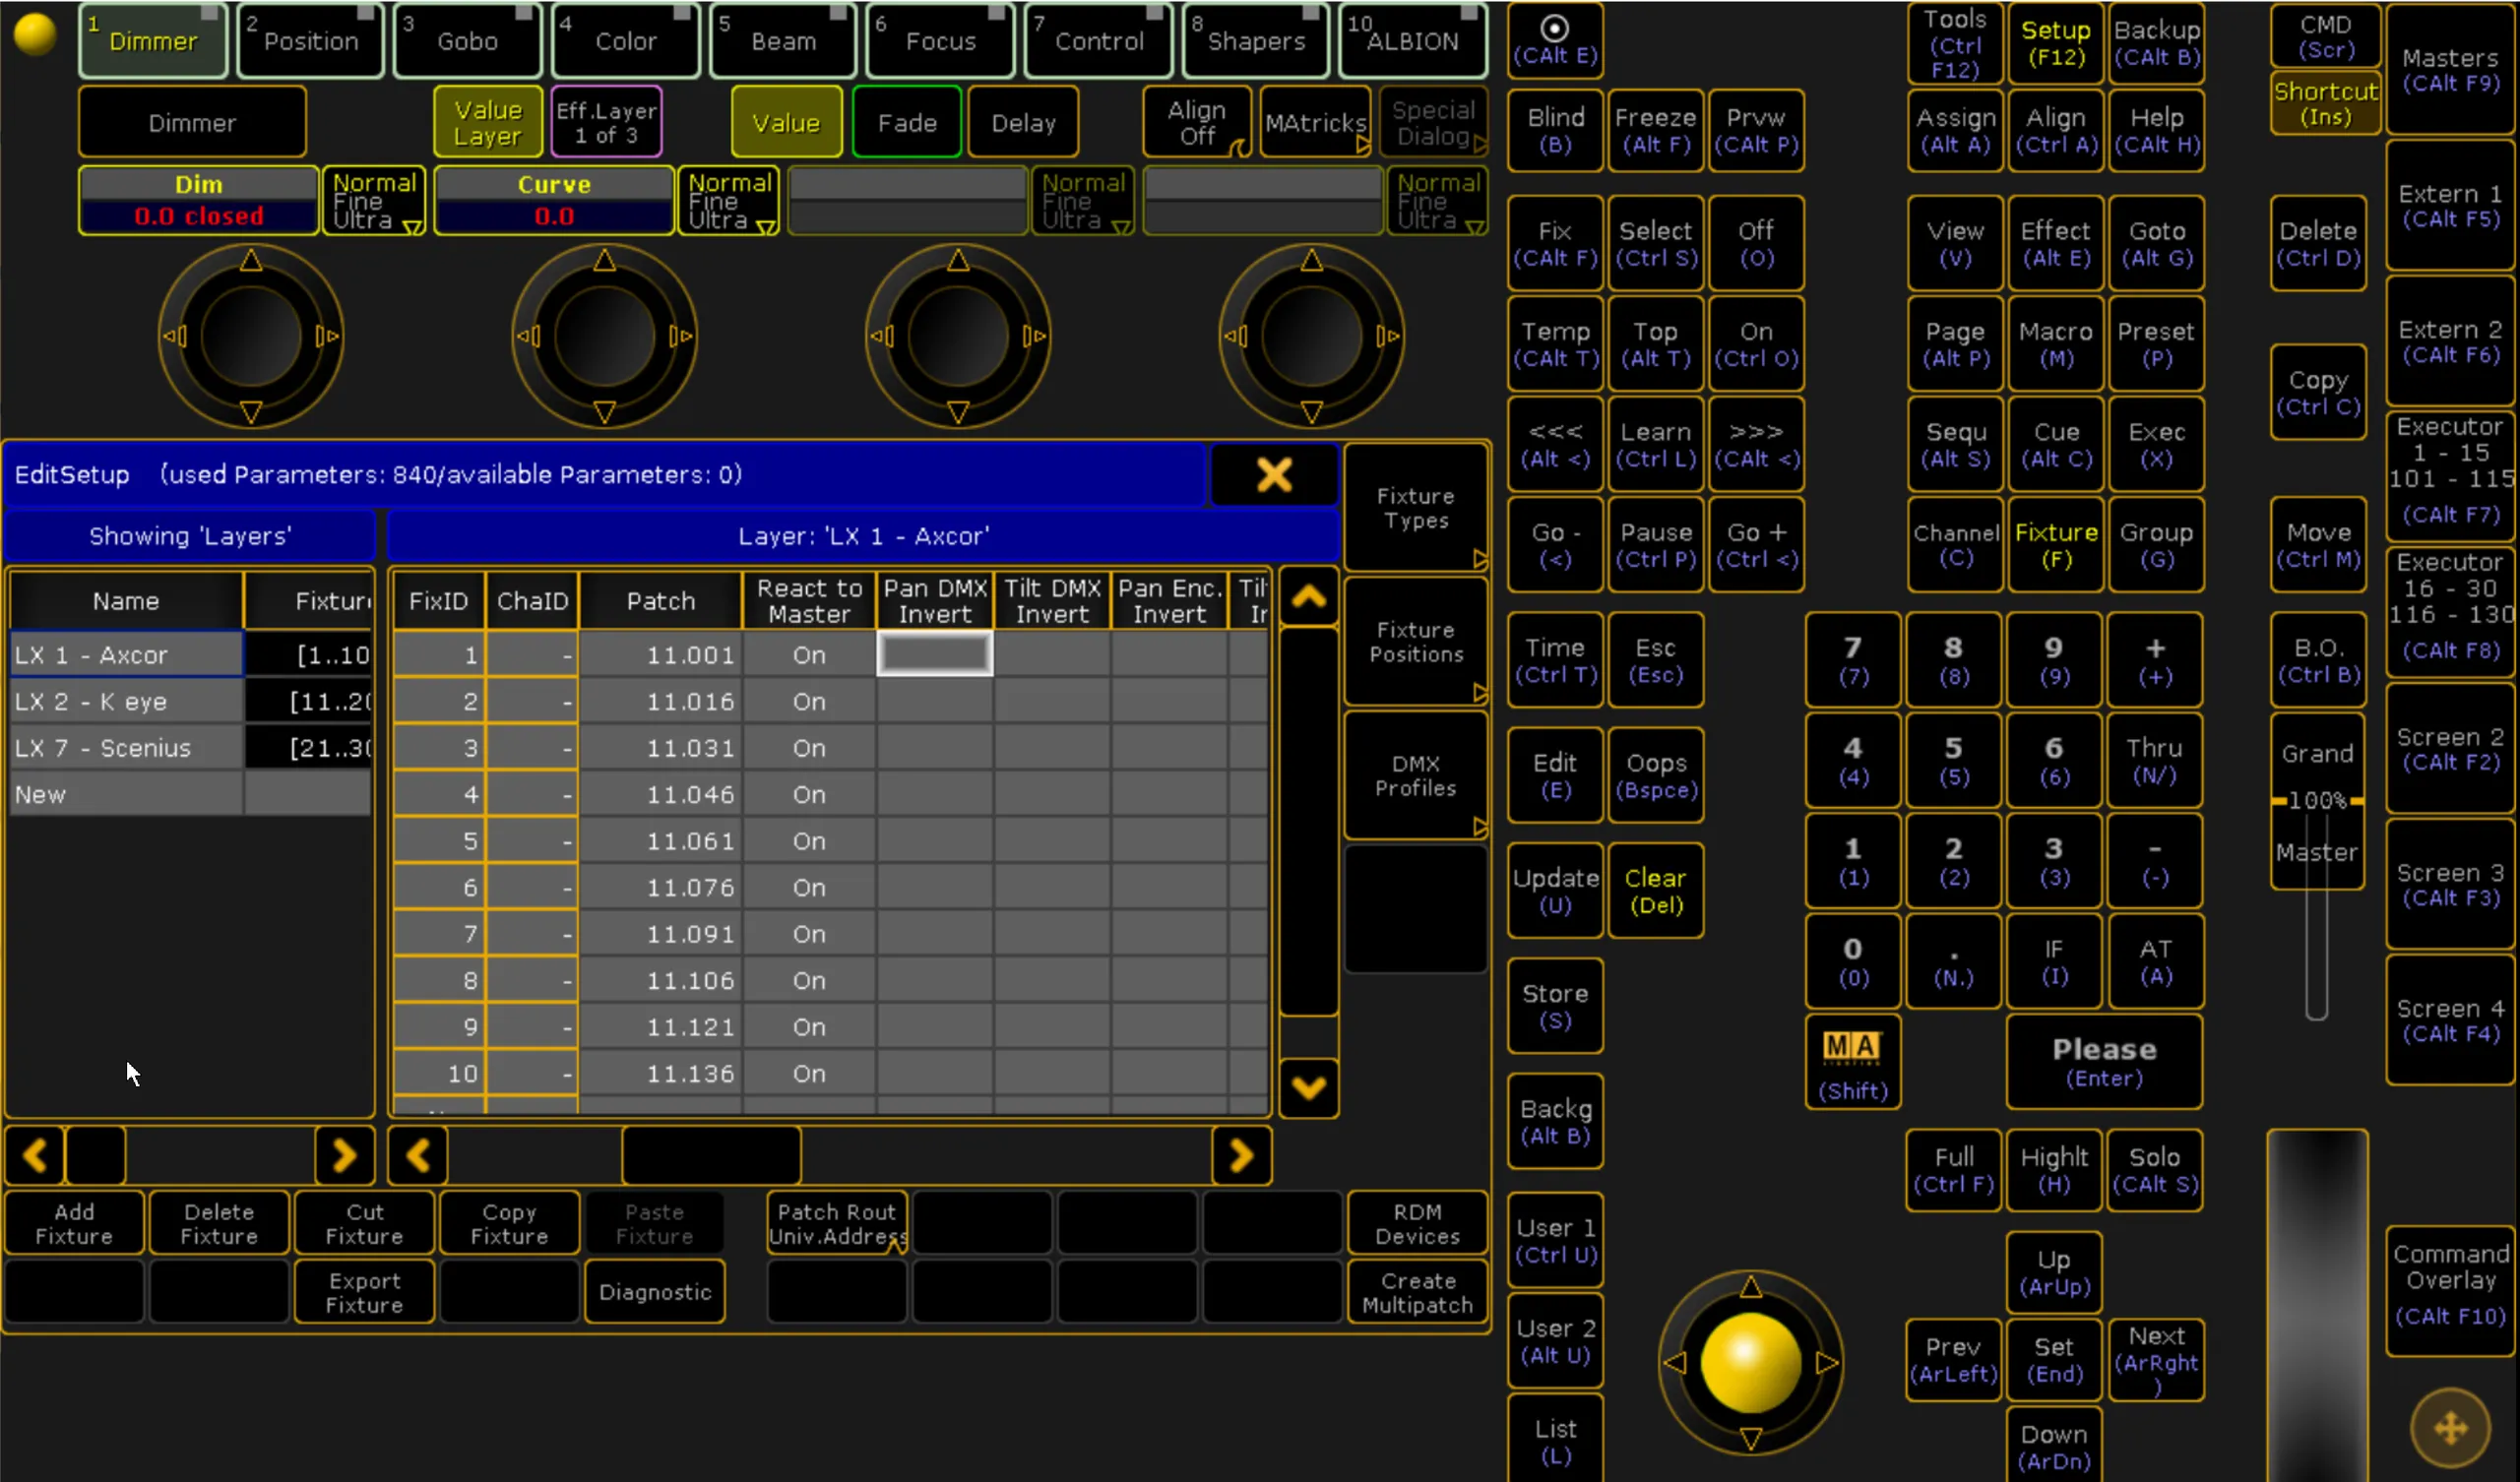Click the Diagnostic button
This screenshot has width=2520, height=1482.
655,1292
